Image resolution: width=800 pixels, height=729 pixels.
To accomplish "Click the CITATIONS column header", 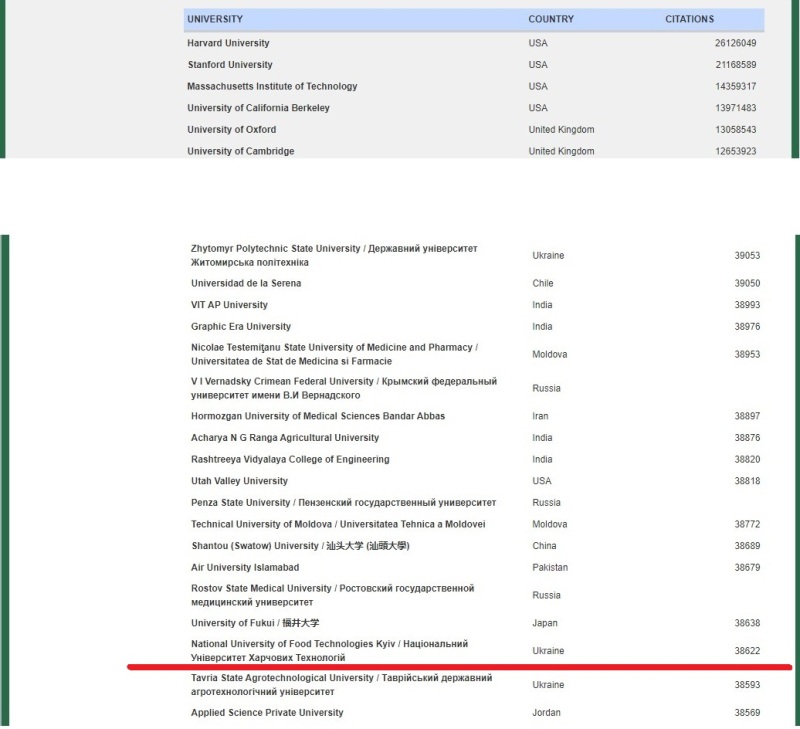I will (x=689, y=19).
